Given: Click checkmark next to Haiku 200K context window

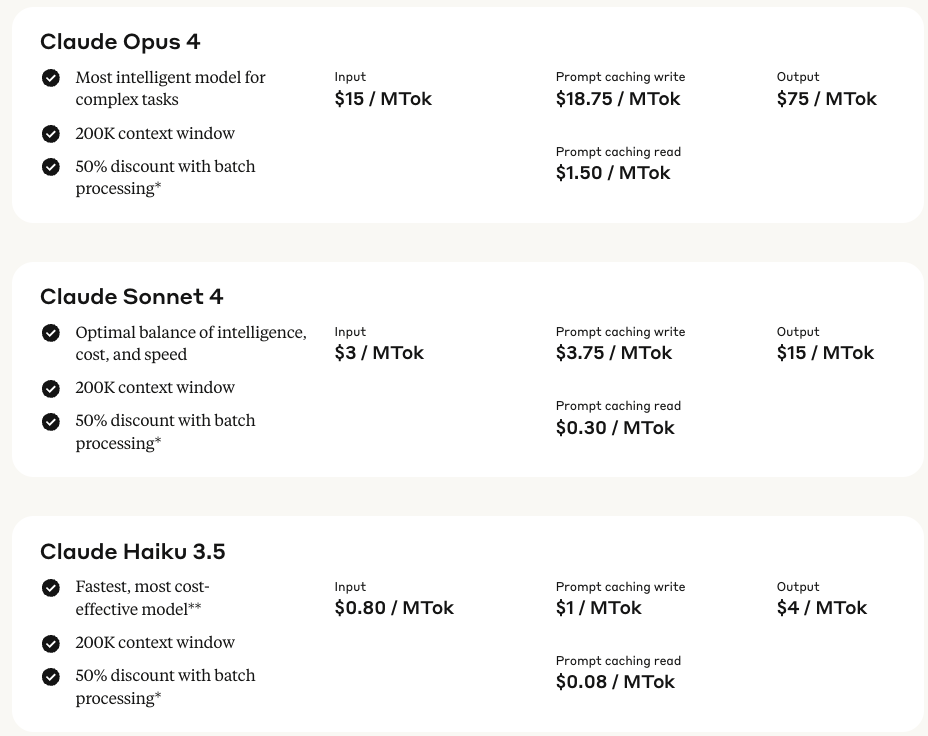Looking at the screenshot, I should click(51, 643).
